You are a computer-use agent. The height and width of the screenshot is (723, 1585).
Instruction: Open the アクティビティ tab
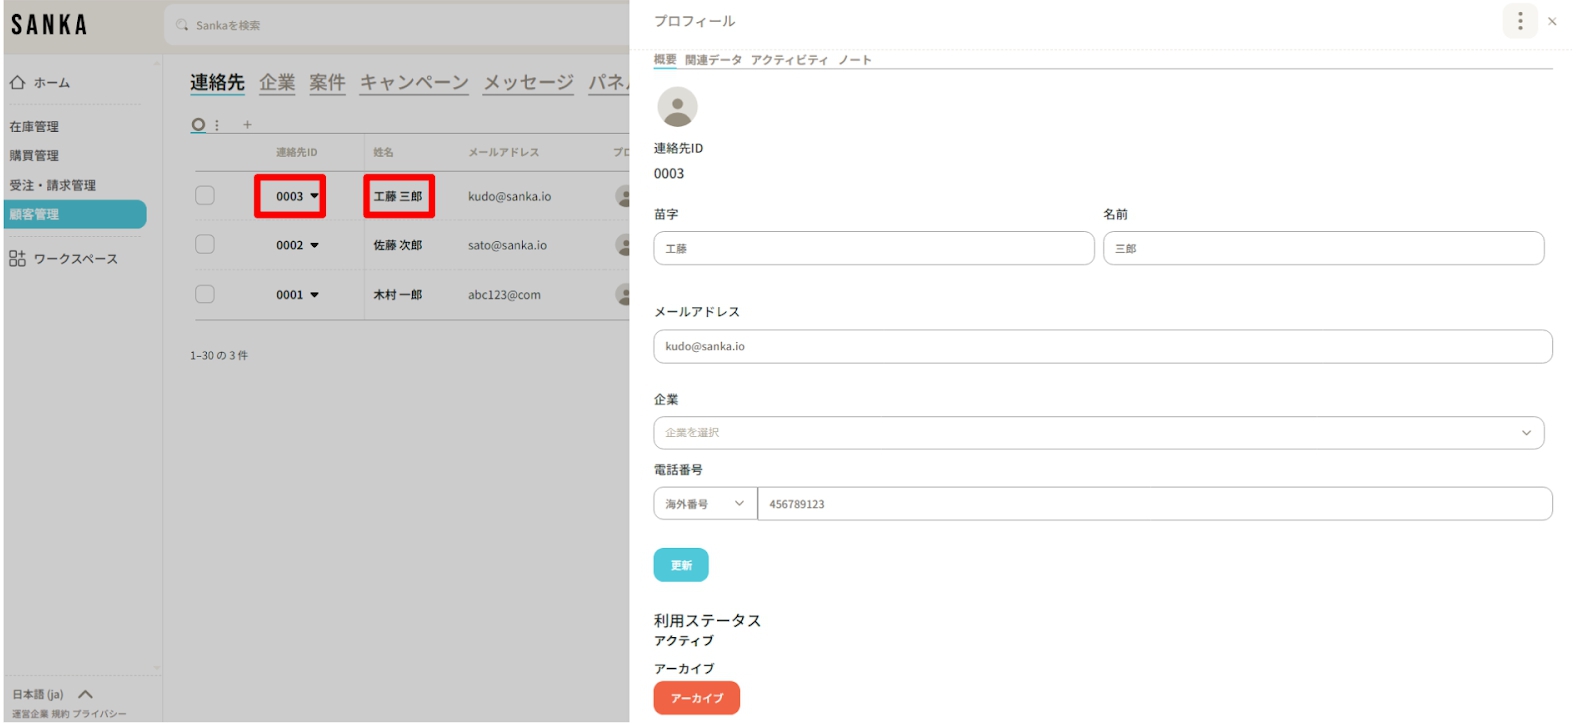point(789,60)
